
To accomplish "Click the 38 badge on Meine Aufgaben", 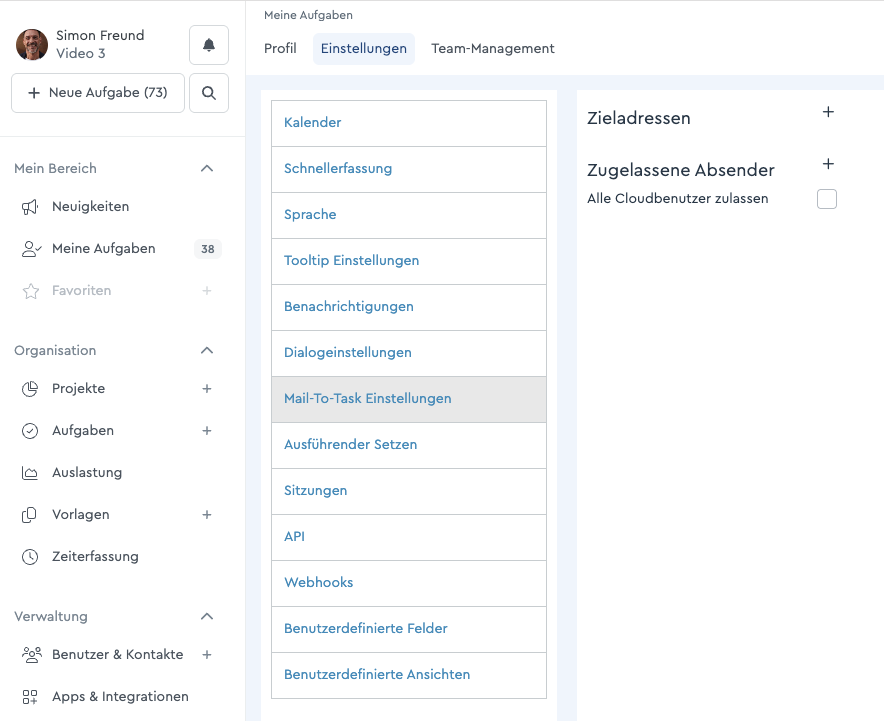I will [x=207, y=249].
